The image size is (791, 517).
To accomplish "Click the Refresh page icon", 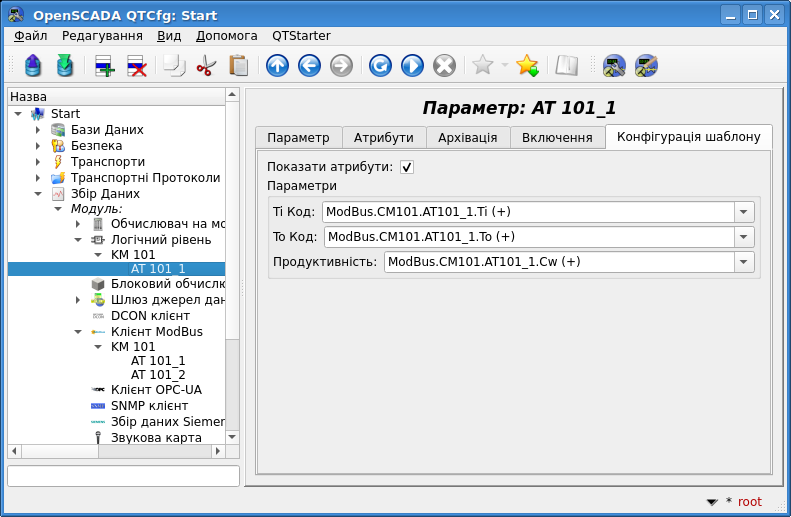I will (x=380, y=66).
